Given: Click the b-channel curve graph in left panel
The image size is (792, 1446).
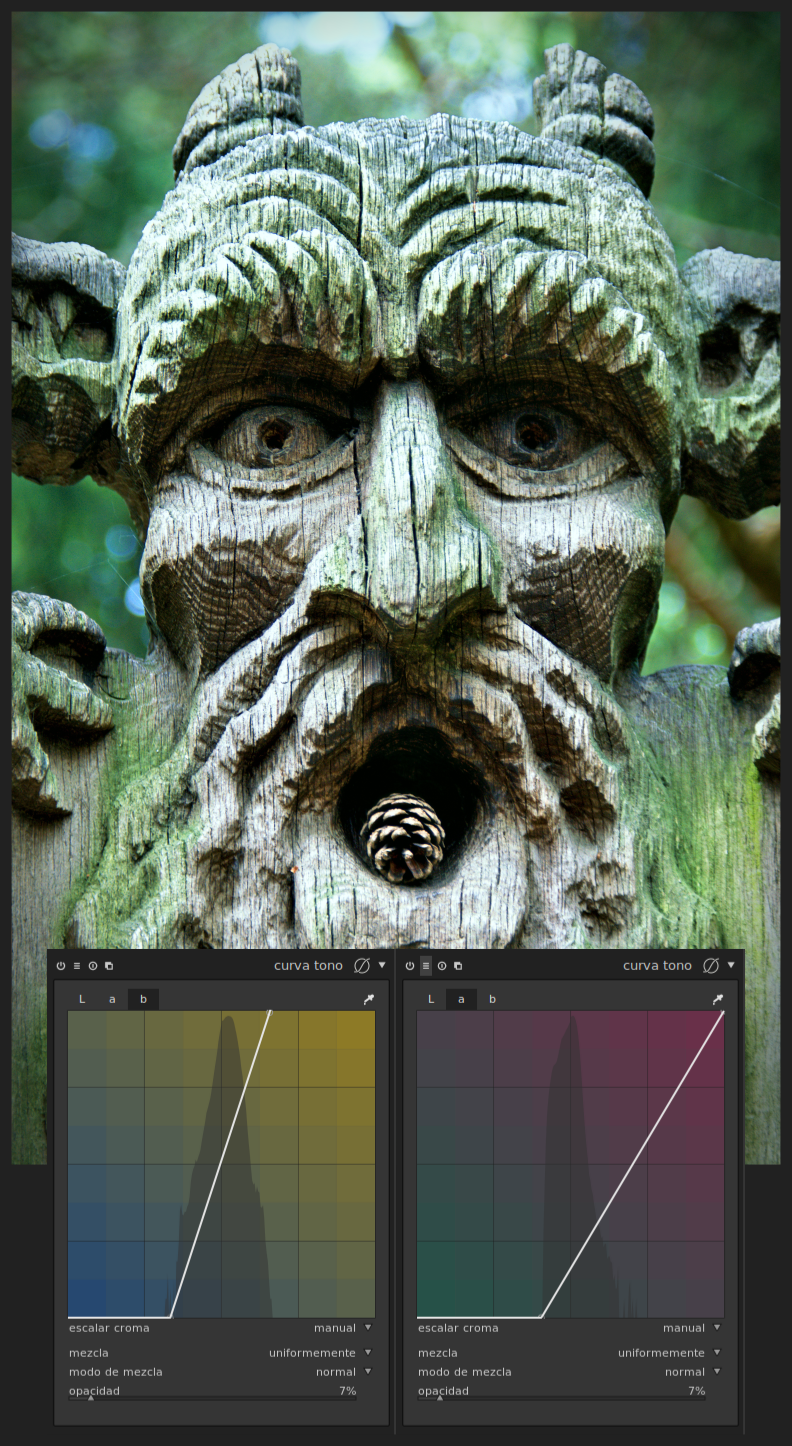Looking at the screenshot, I should coord(221,1164).
